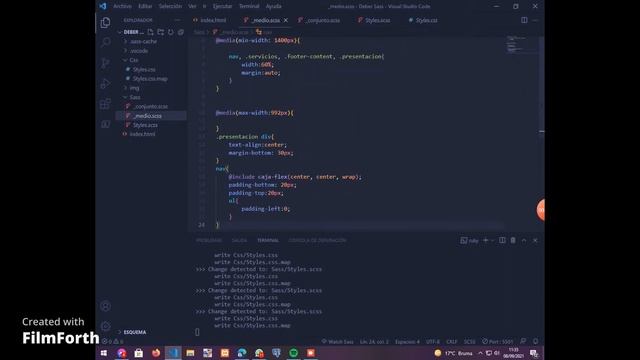The height and width of the screenshot is (360, 640).
Task: Click Port: 5501 live server status
Action: click(497, 342)
